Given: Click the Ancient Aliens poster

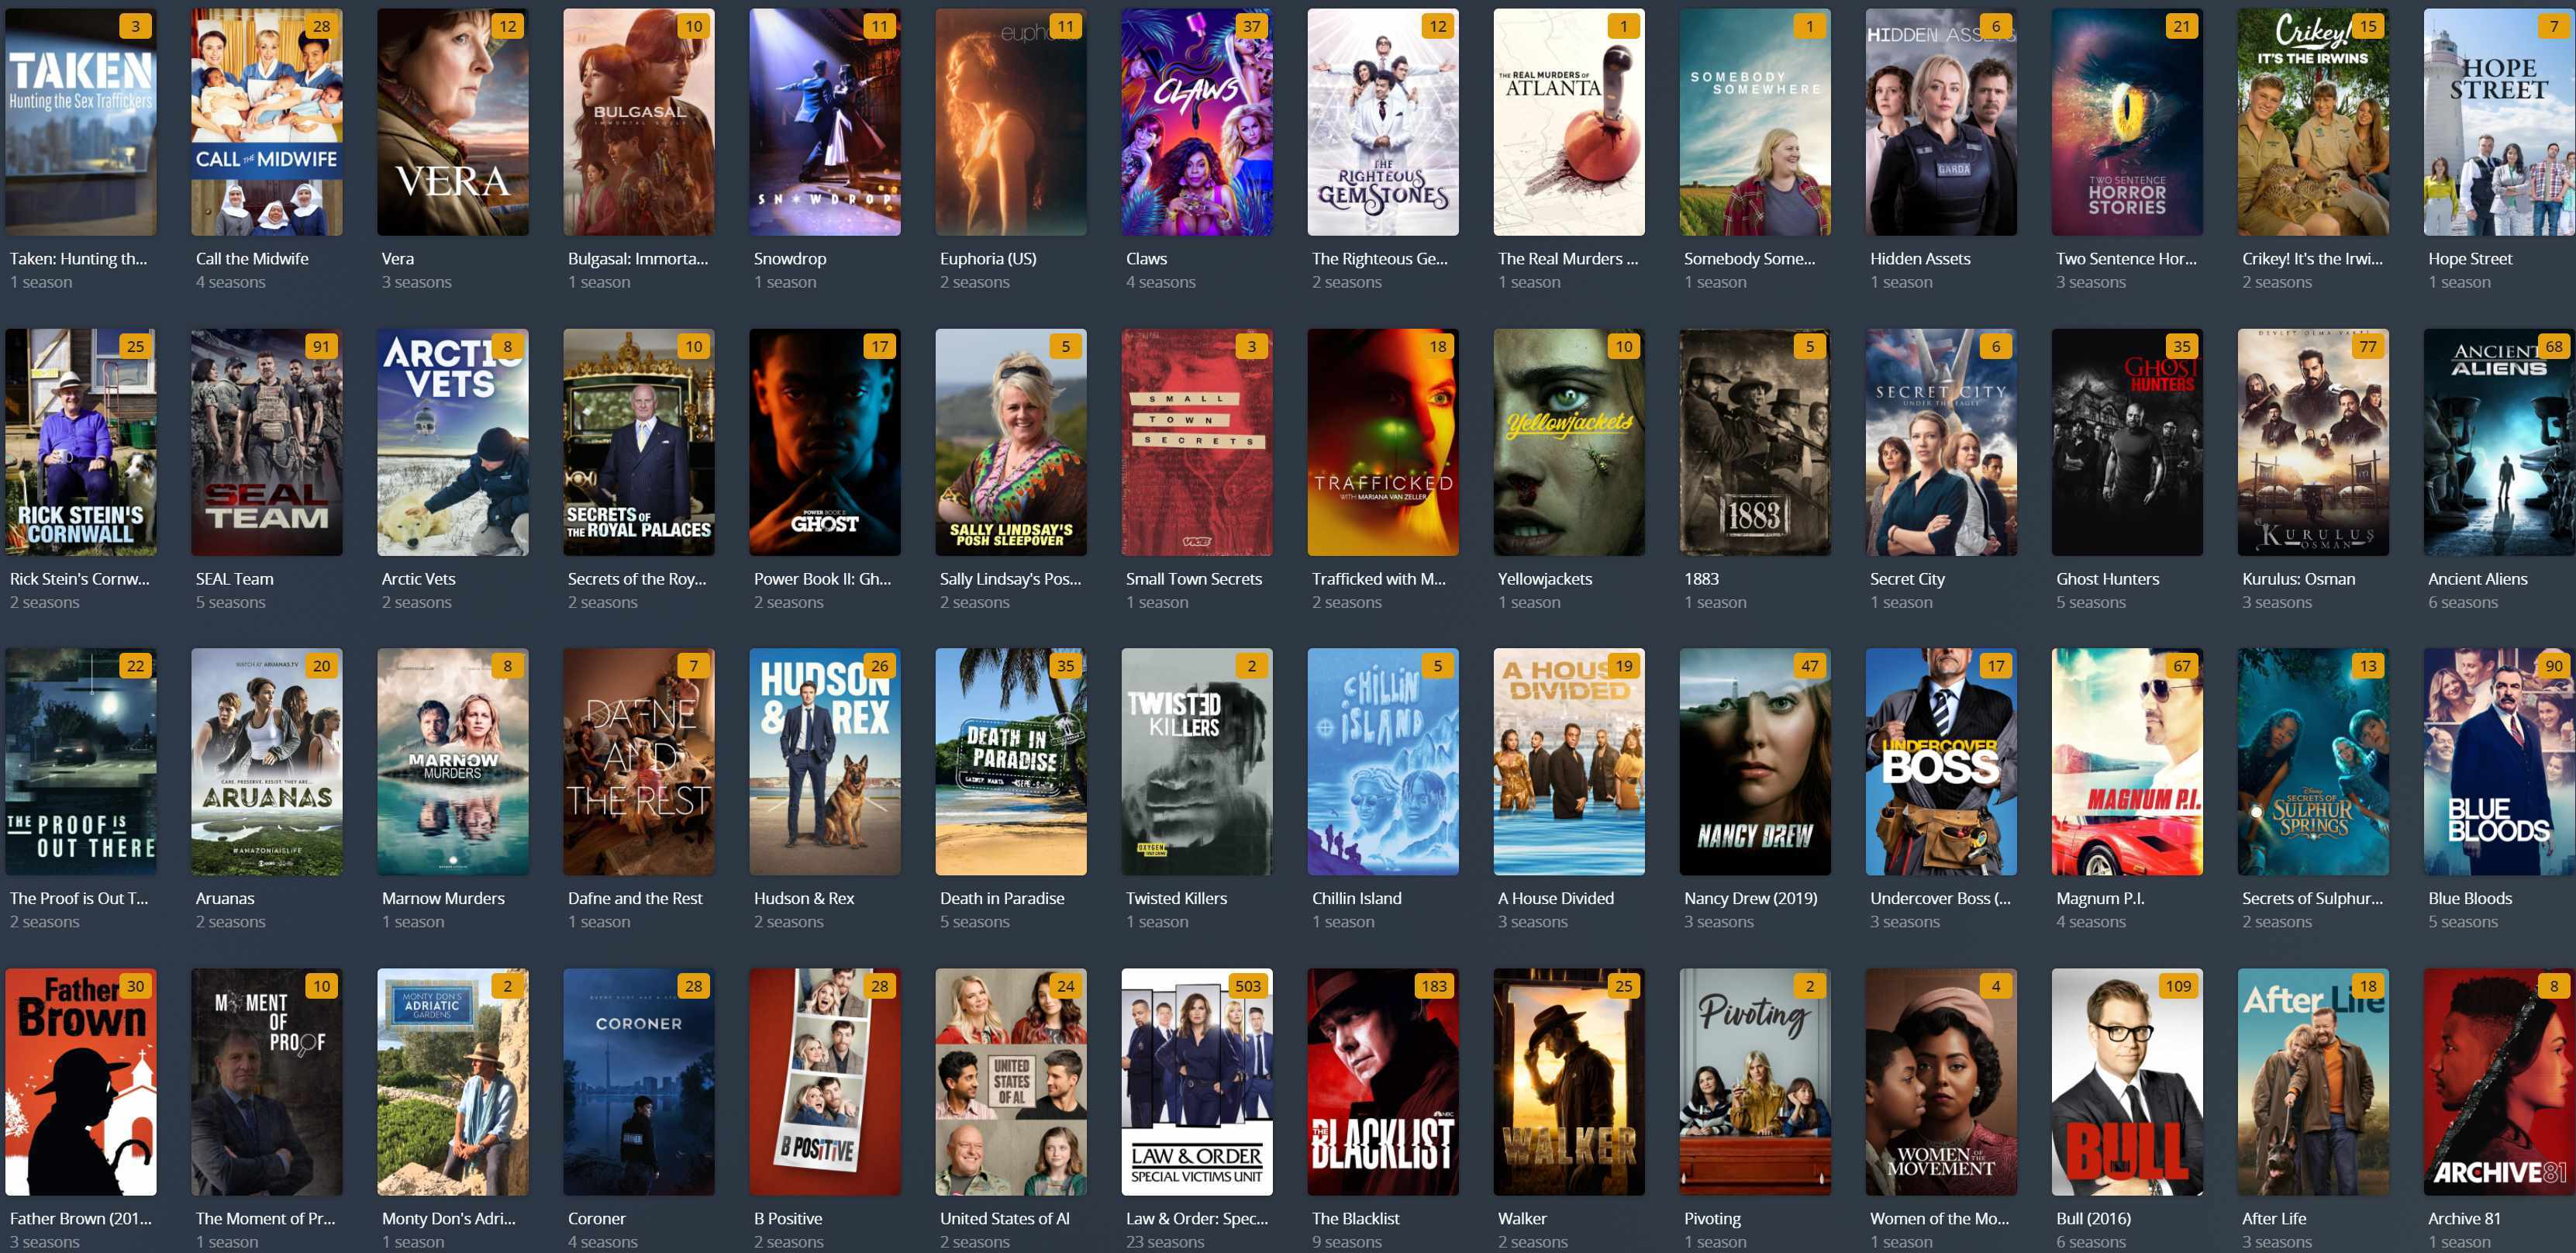Looking at the screenshot, I should [2498, 442].
